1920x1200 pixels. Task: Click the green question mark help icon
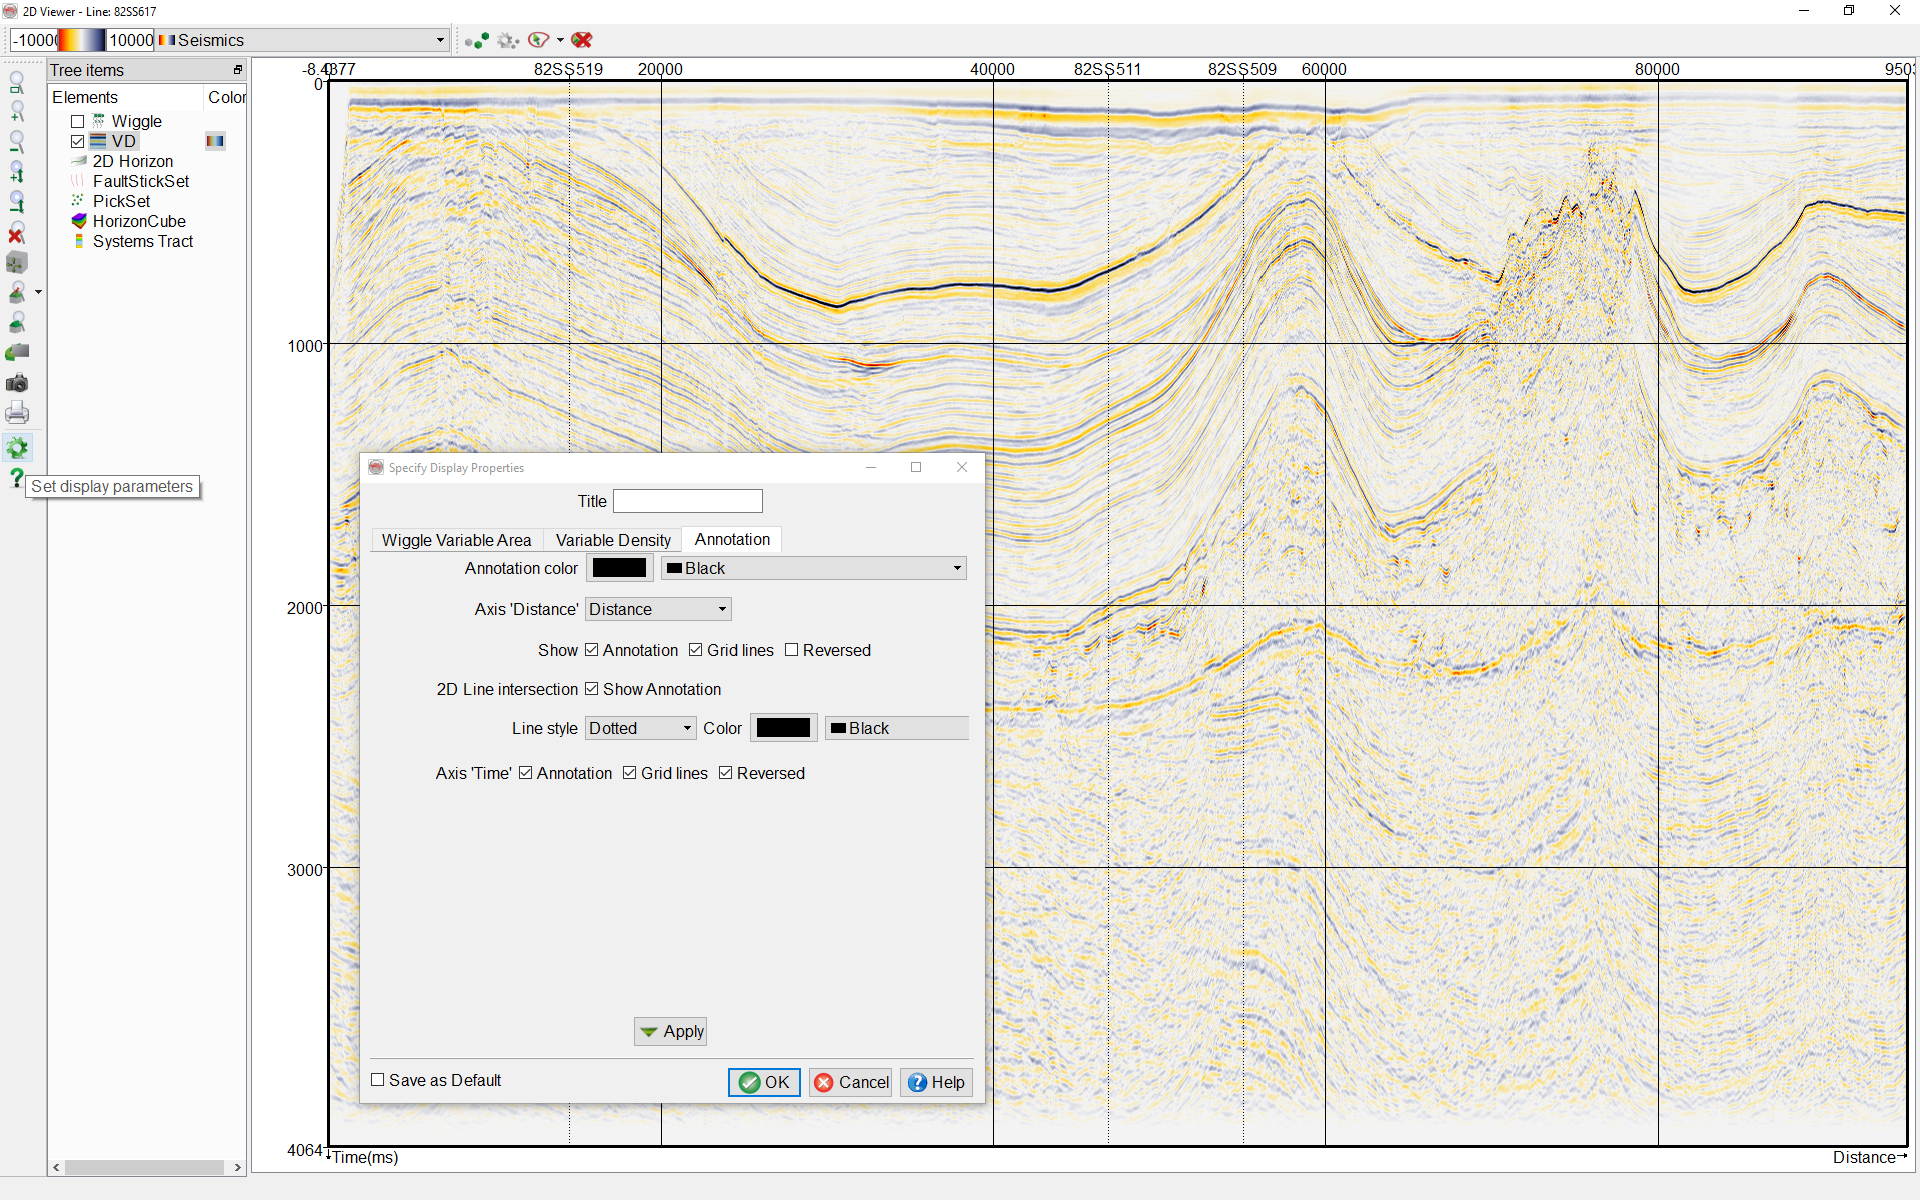(16, 478)
